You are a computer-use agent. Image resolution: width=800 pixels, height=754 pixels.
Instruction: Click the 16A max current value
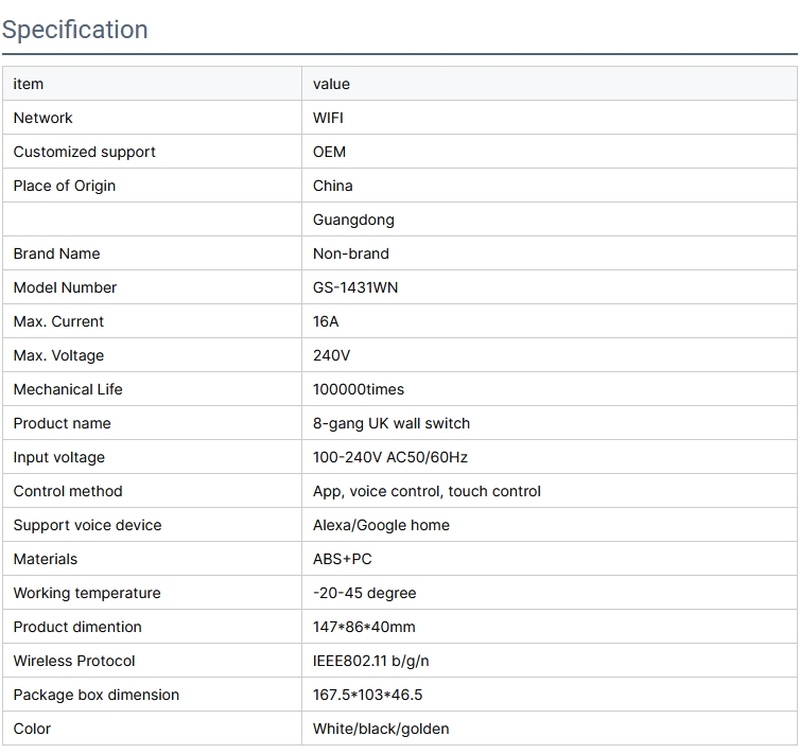(328, 322)
